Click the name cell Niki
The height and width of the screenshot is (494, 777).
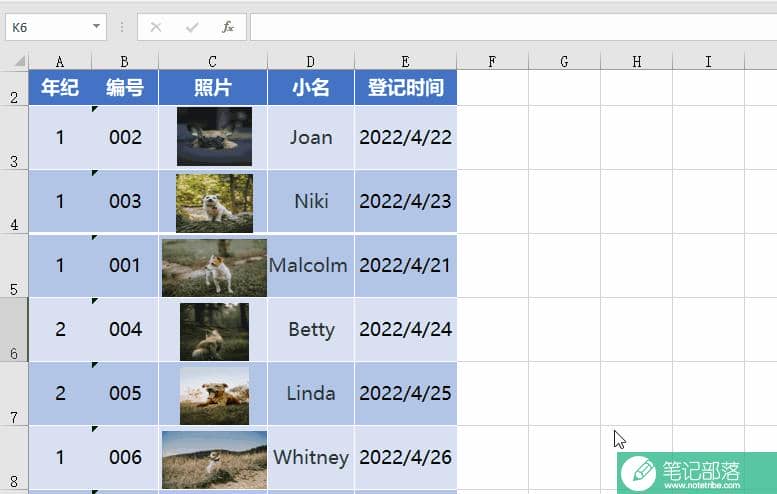pos(311,202)
